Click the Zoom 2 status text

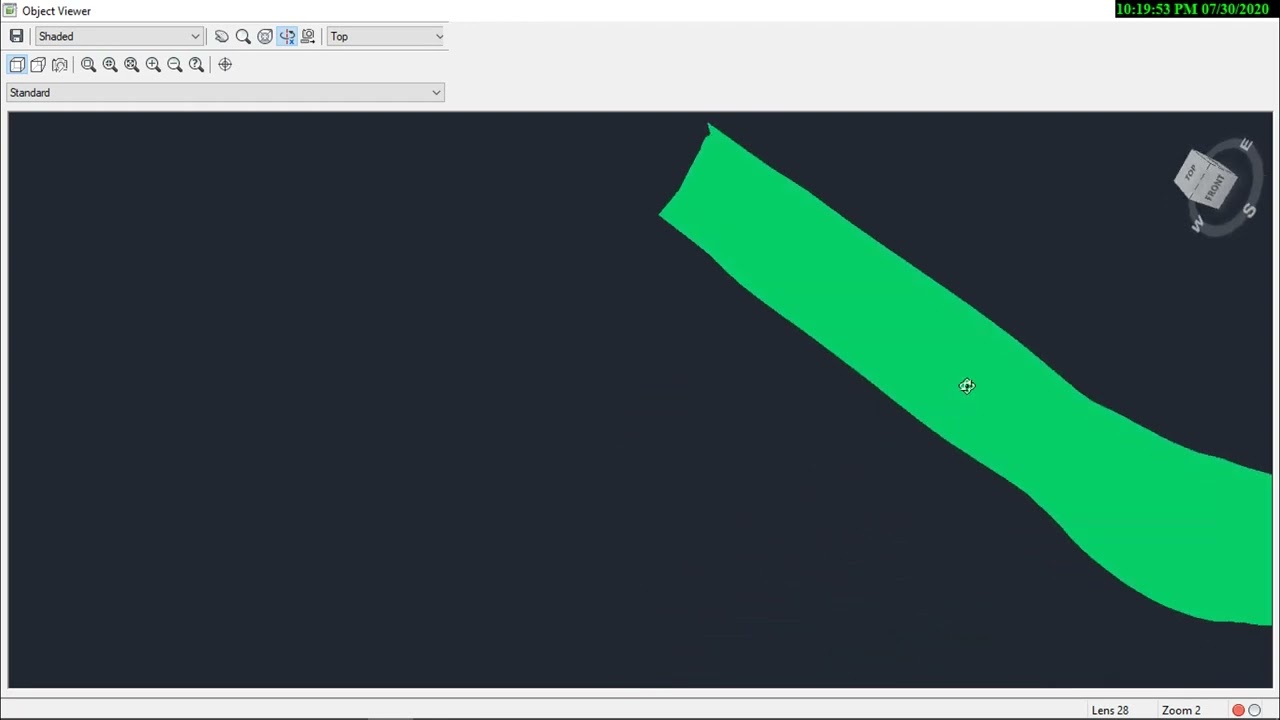point(1181,710)
